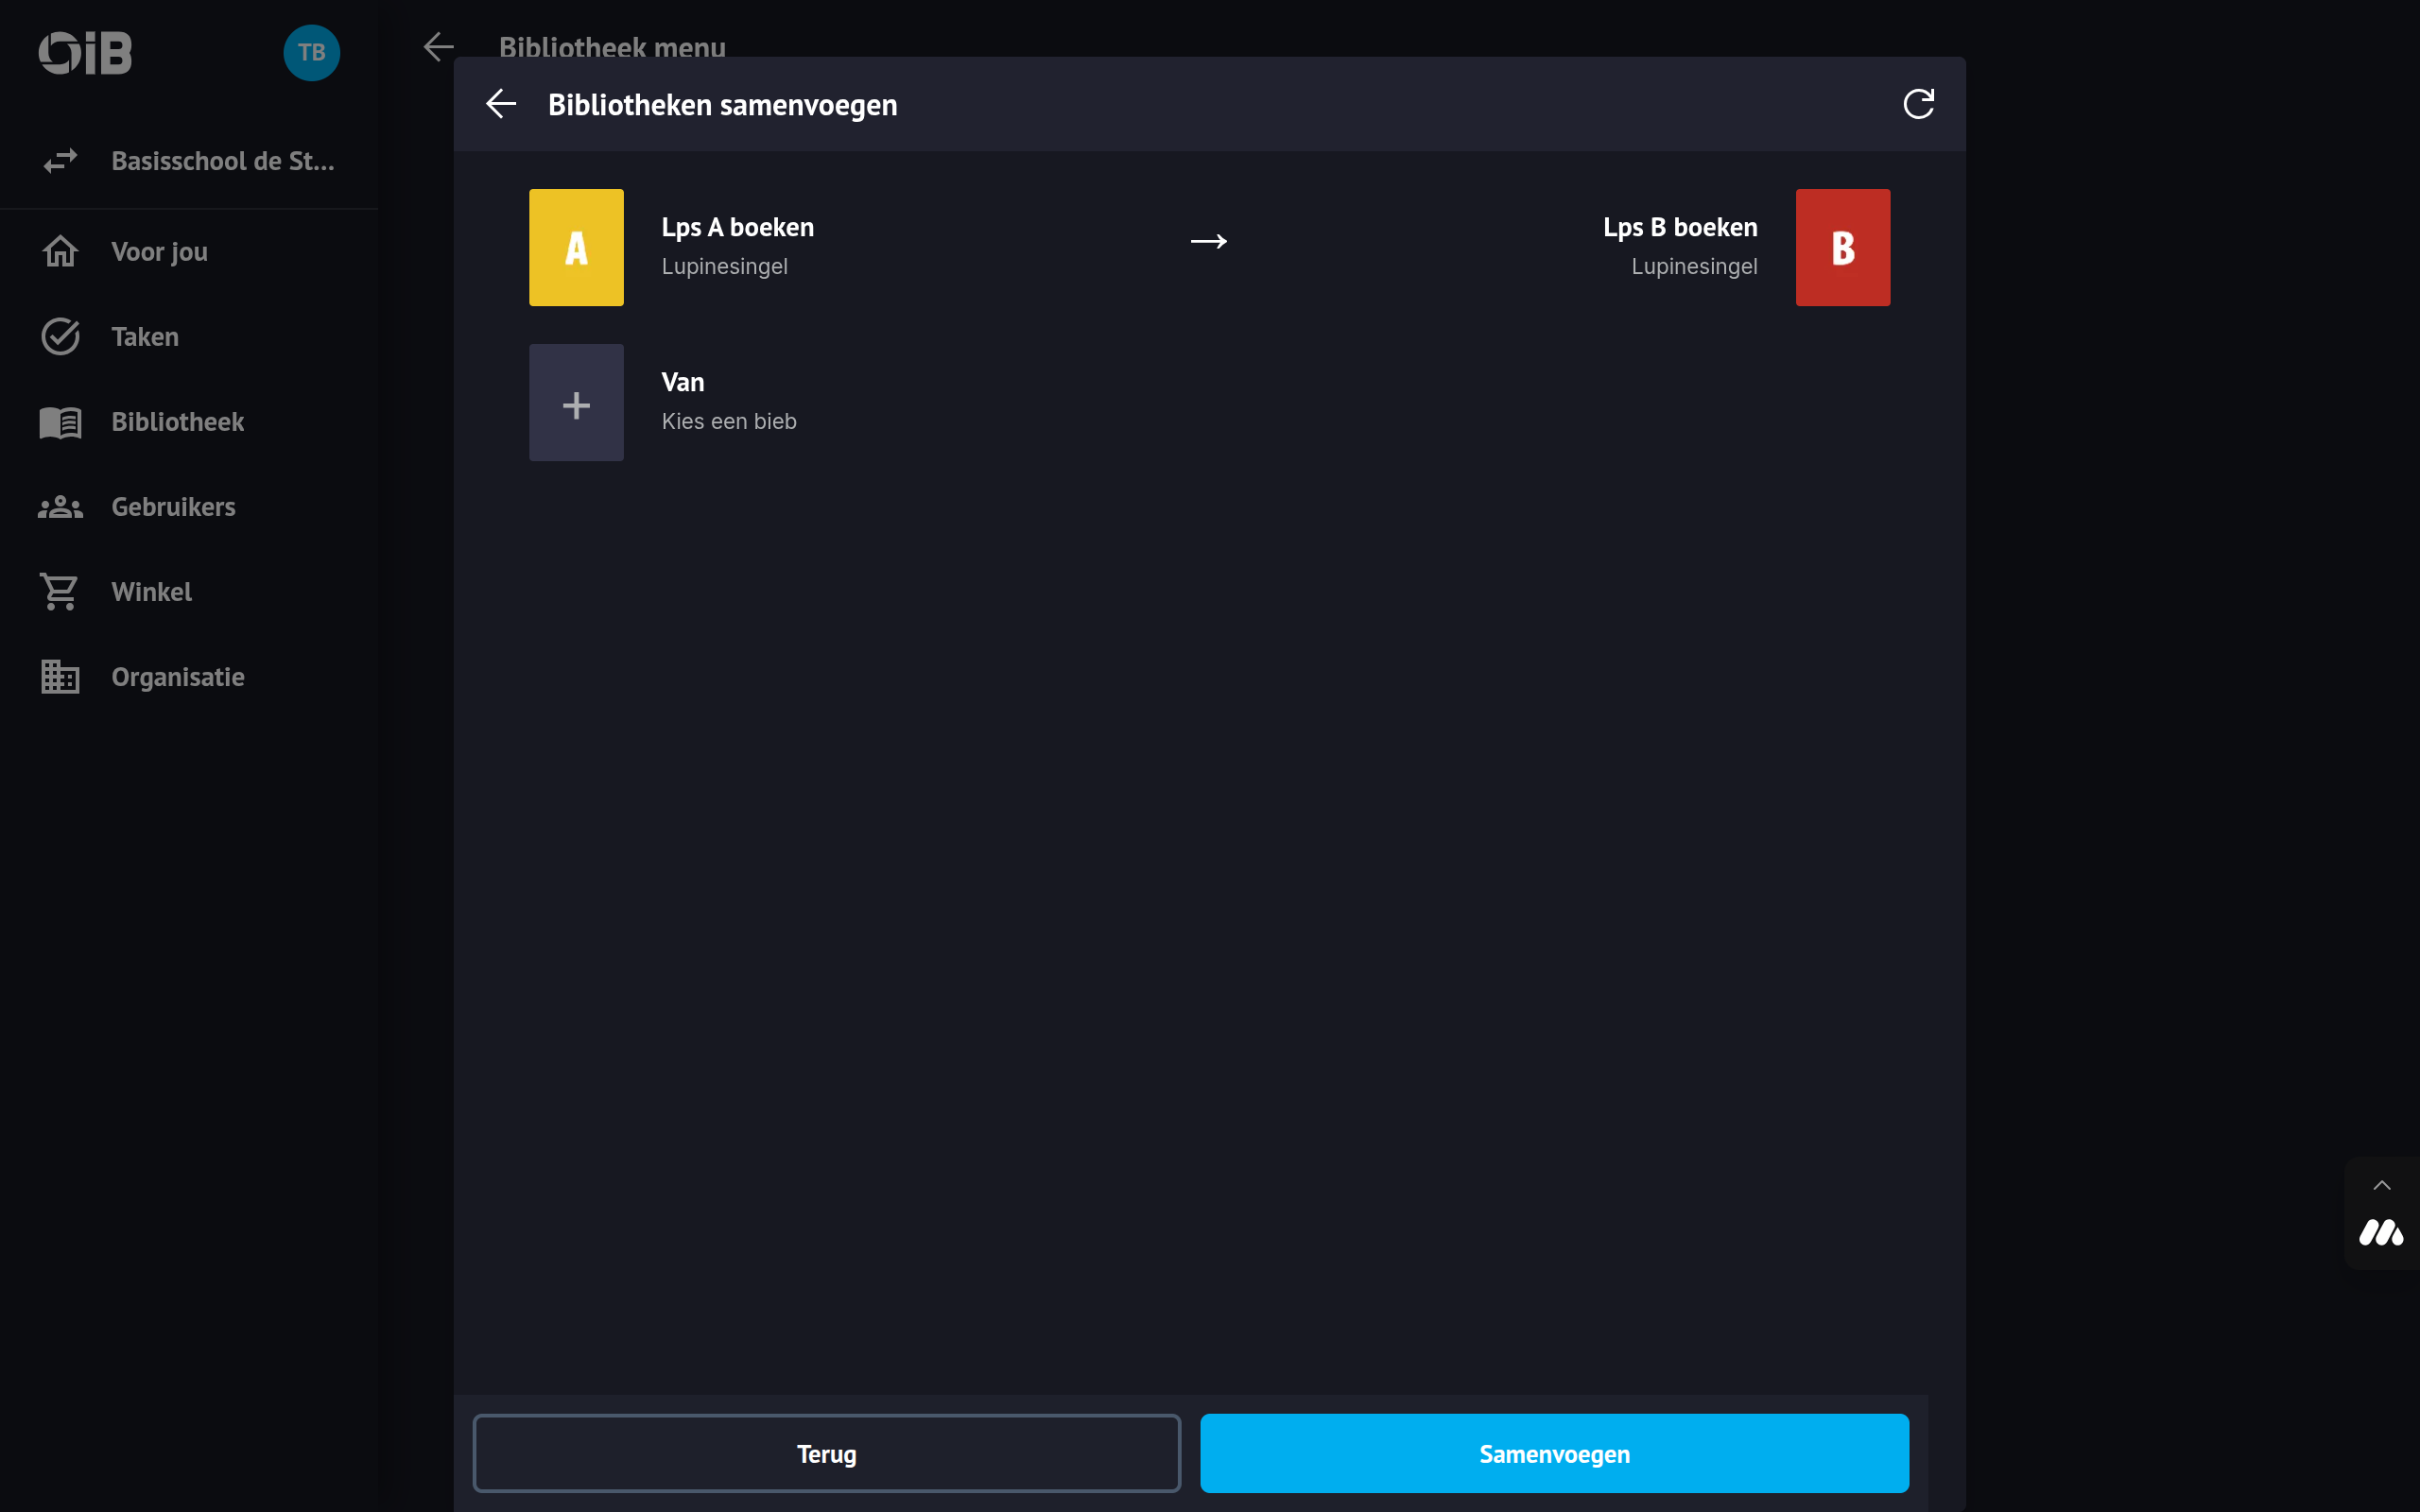This screenshot has width=2420, height=1512.
Task: Expand the floating widget chevron at right edge
Action: pyautogui.click(x=2381, y=1185)
